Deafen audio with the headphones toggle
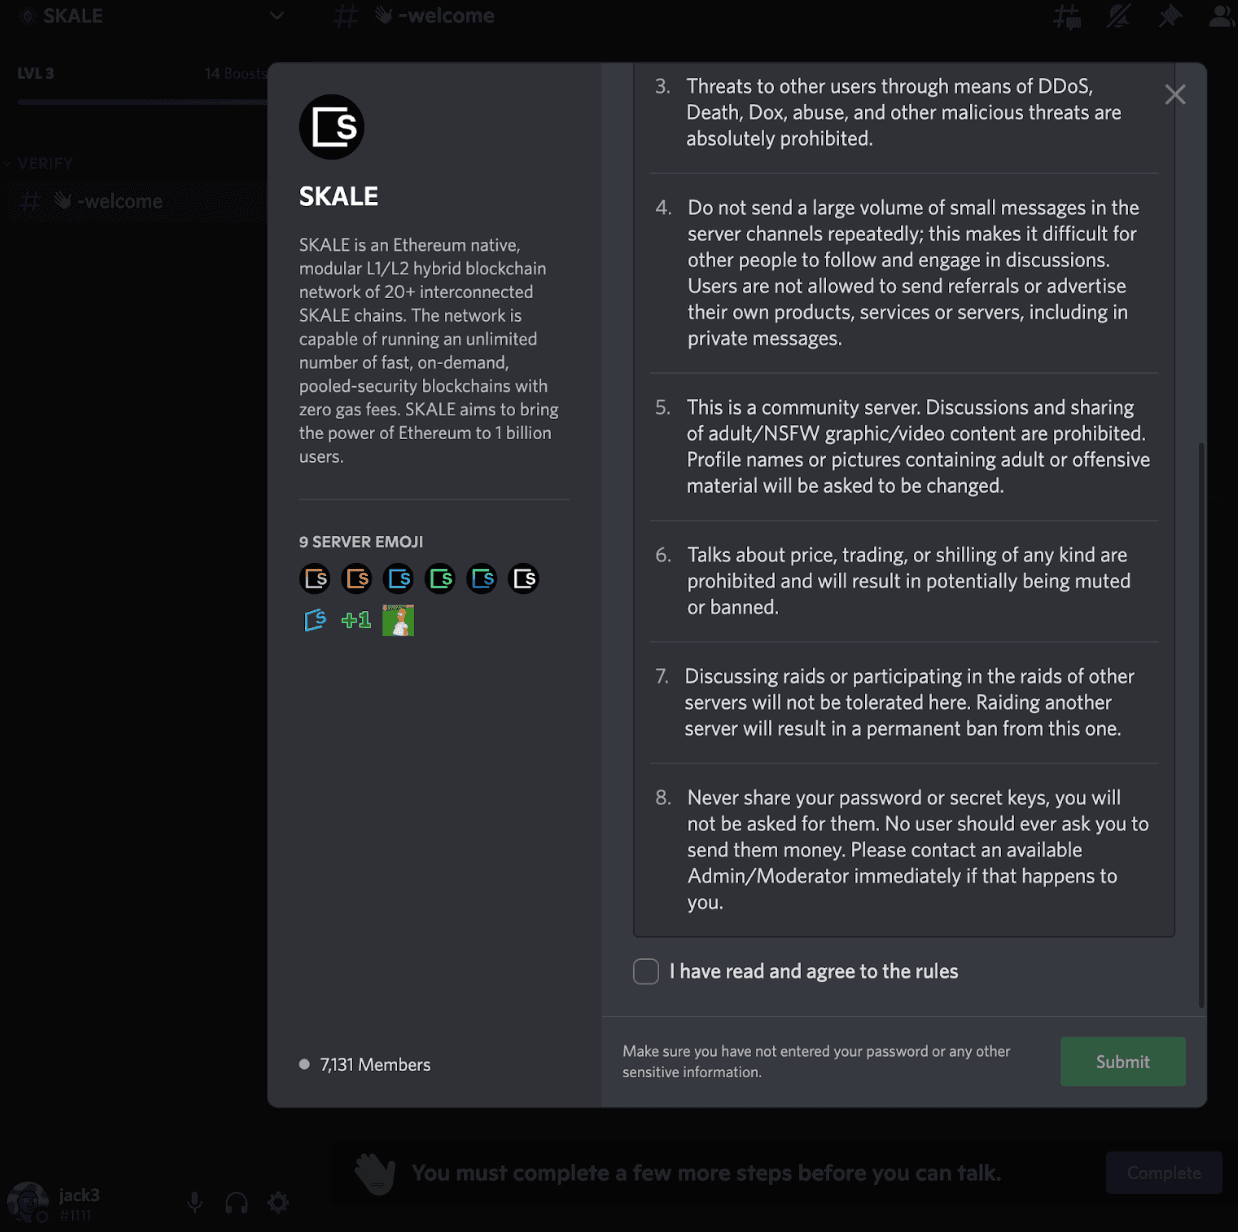Screen dimensions: 1238x1232 (236, 1202)
